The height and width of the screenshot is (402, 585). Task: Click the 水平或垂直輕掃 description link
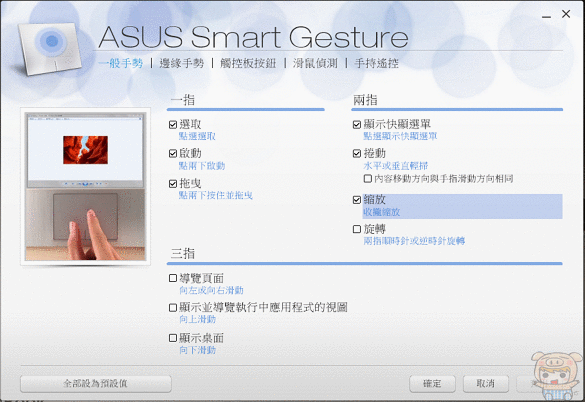[396, 166]
